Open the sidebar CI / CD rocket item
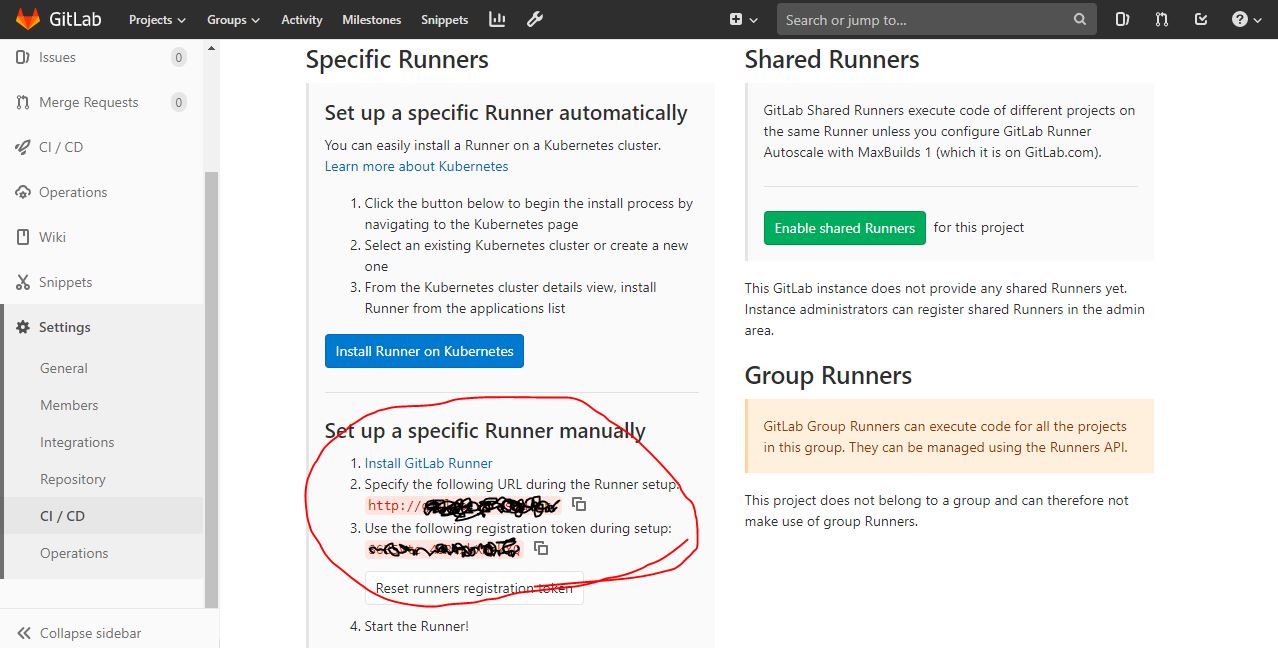The width and height of the screenshot is (1278, 648). pos(61,147)
